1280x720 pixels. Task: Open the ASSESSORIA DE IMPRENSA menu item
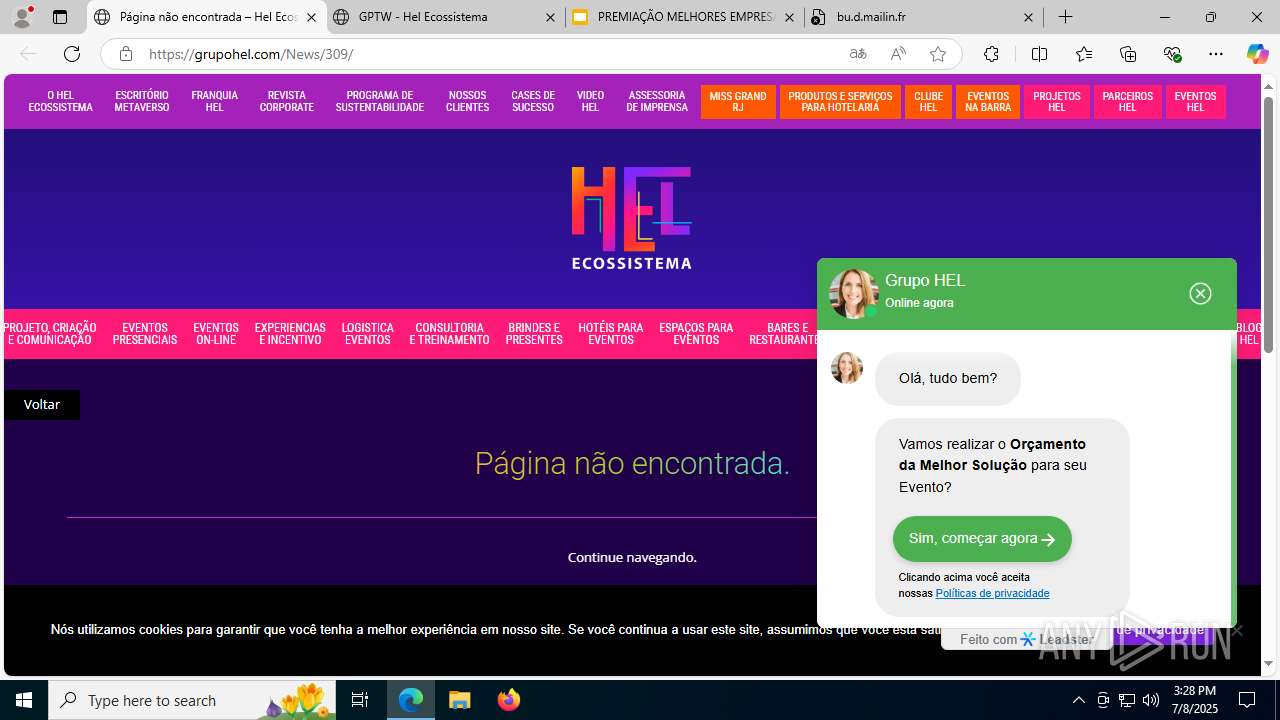pos(657,102)
